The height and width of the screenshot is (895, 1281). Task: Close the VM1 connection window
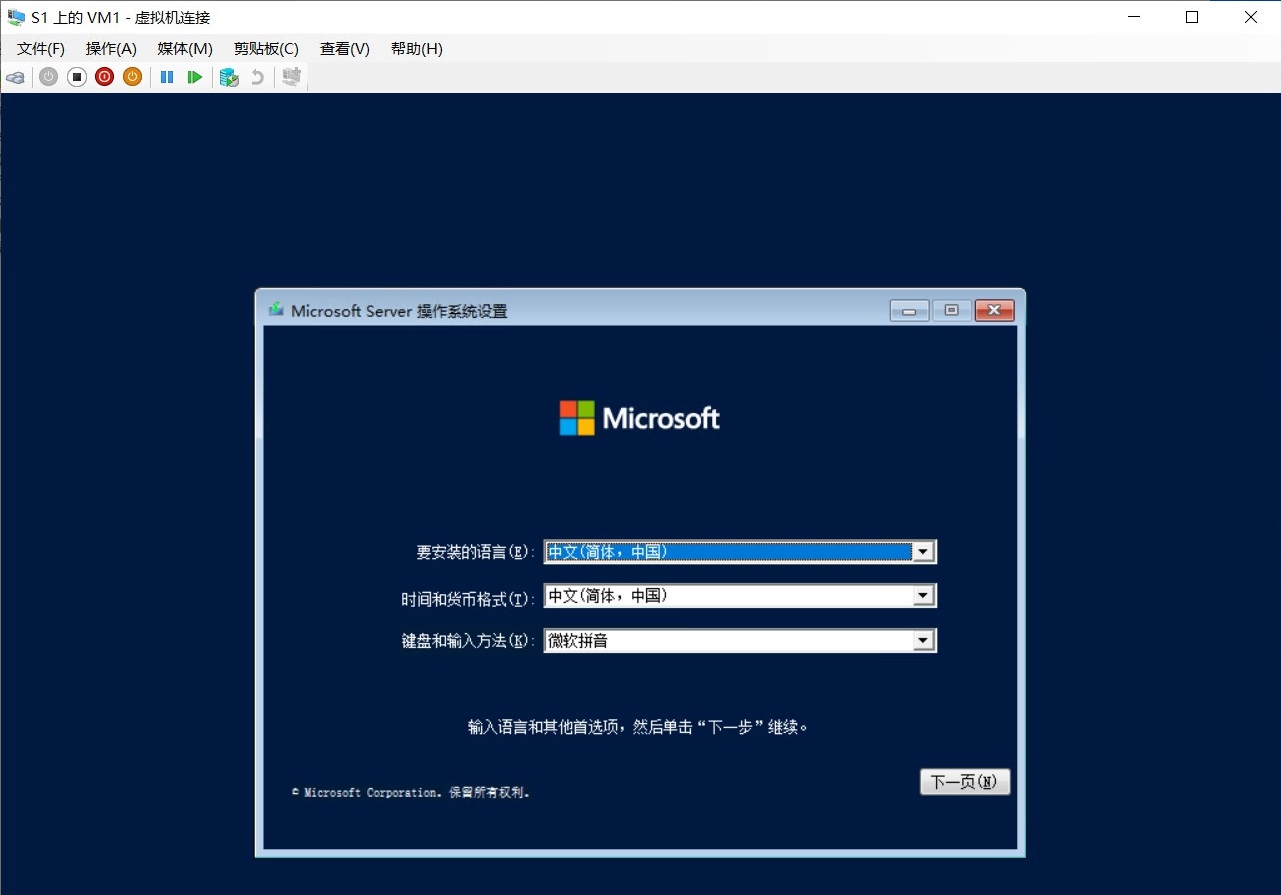[1251, 17]
